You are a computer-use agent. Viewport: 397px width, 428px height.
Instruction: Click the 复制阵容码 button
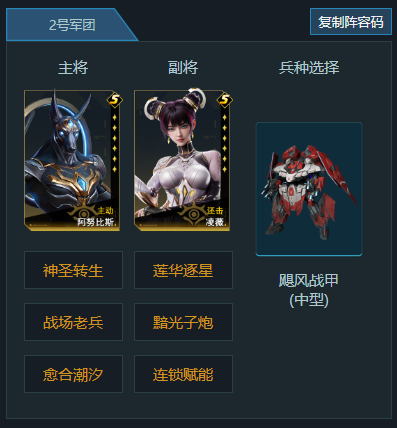[x=351, y=22]
